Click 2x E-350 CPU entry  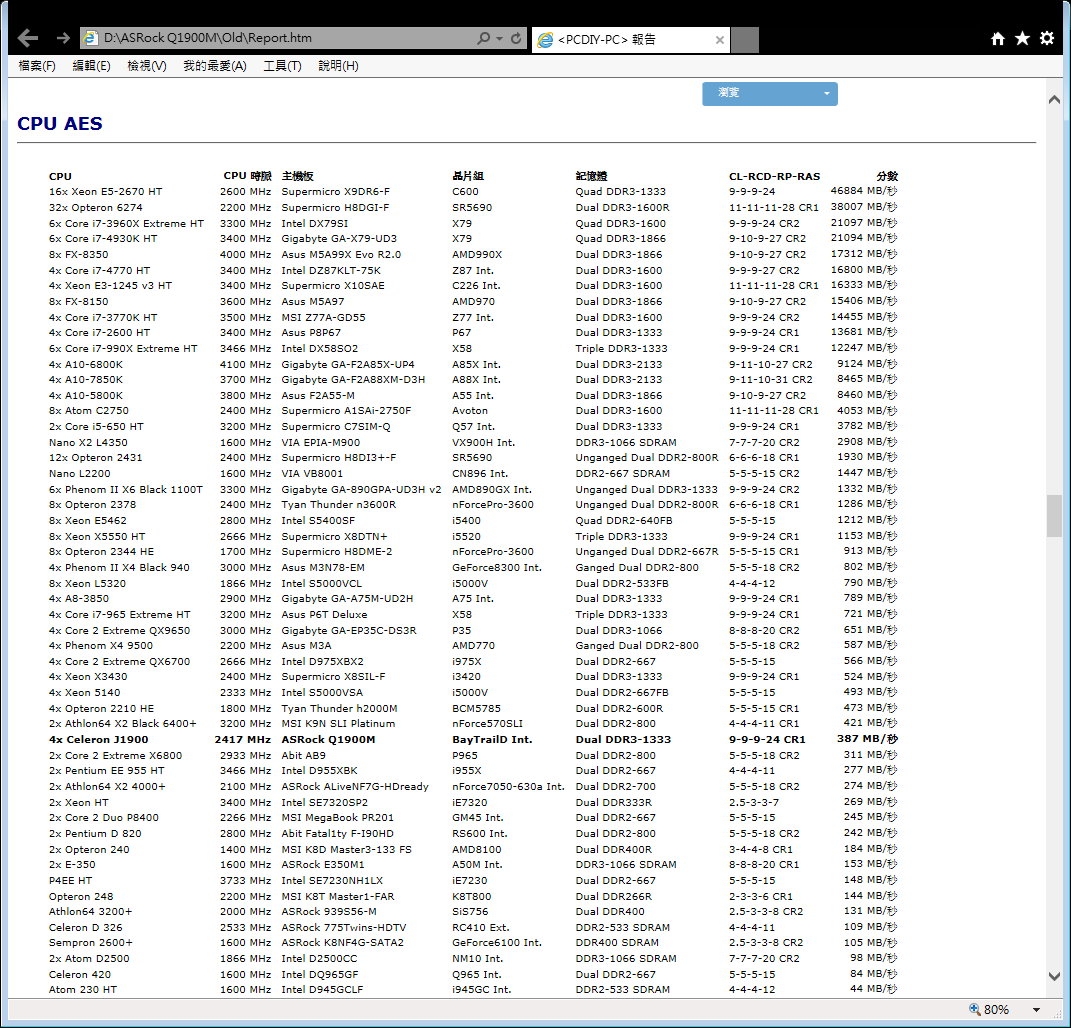(72, 865)
